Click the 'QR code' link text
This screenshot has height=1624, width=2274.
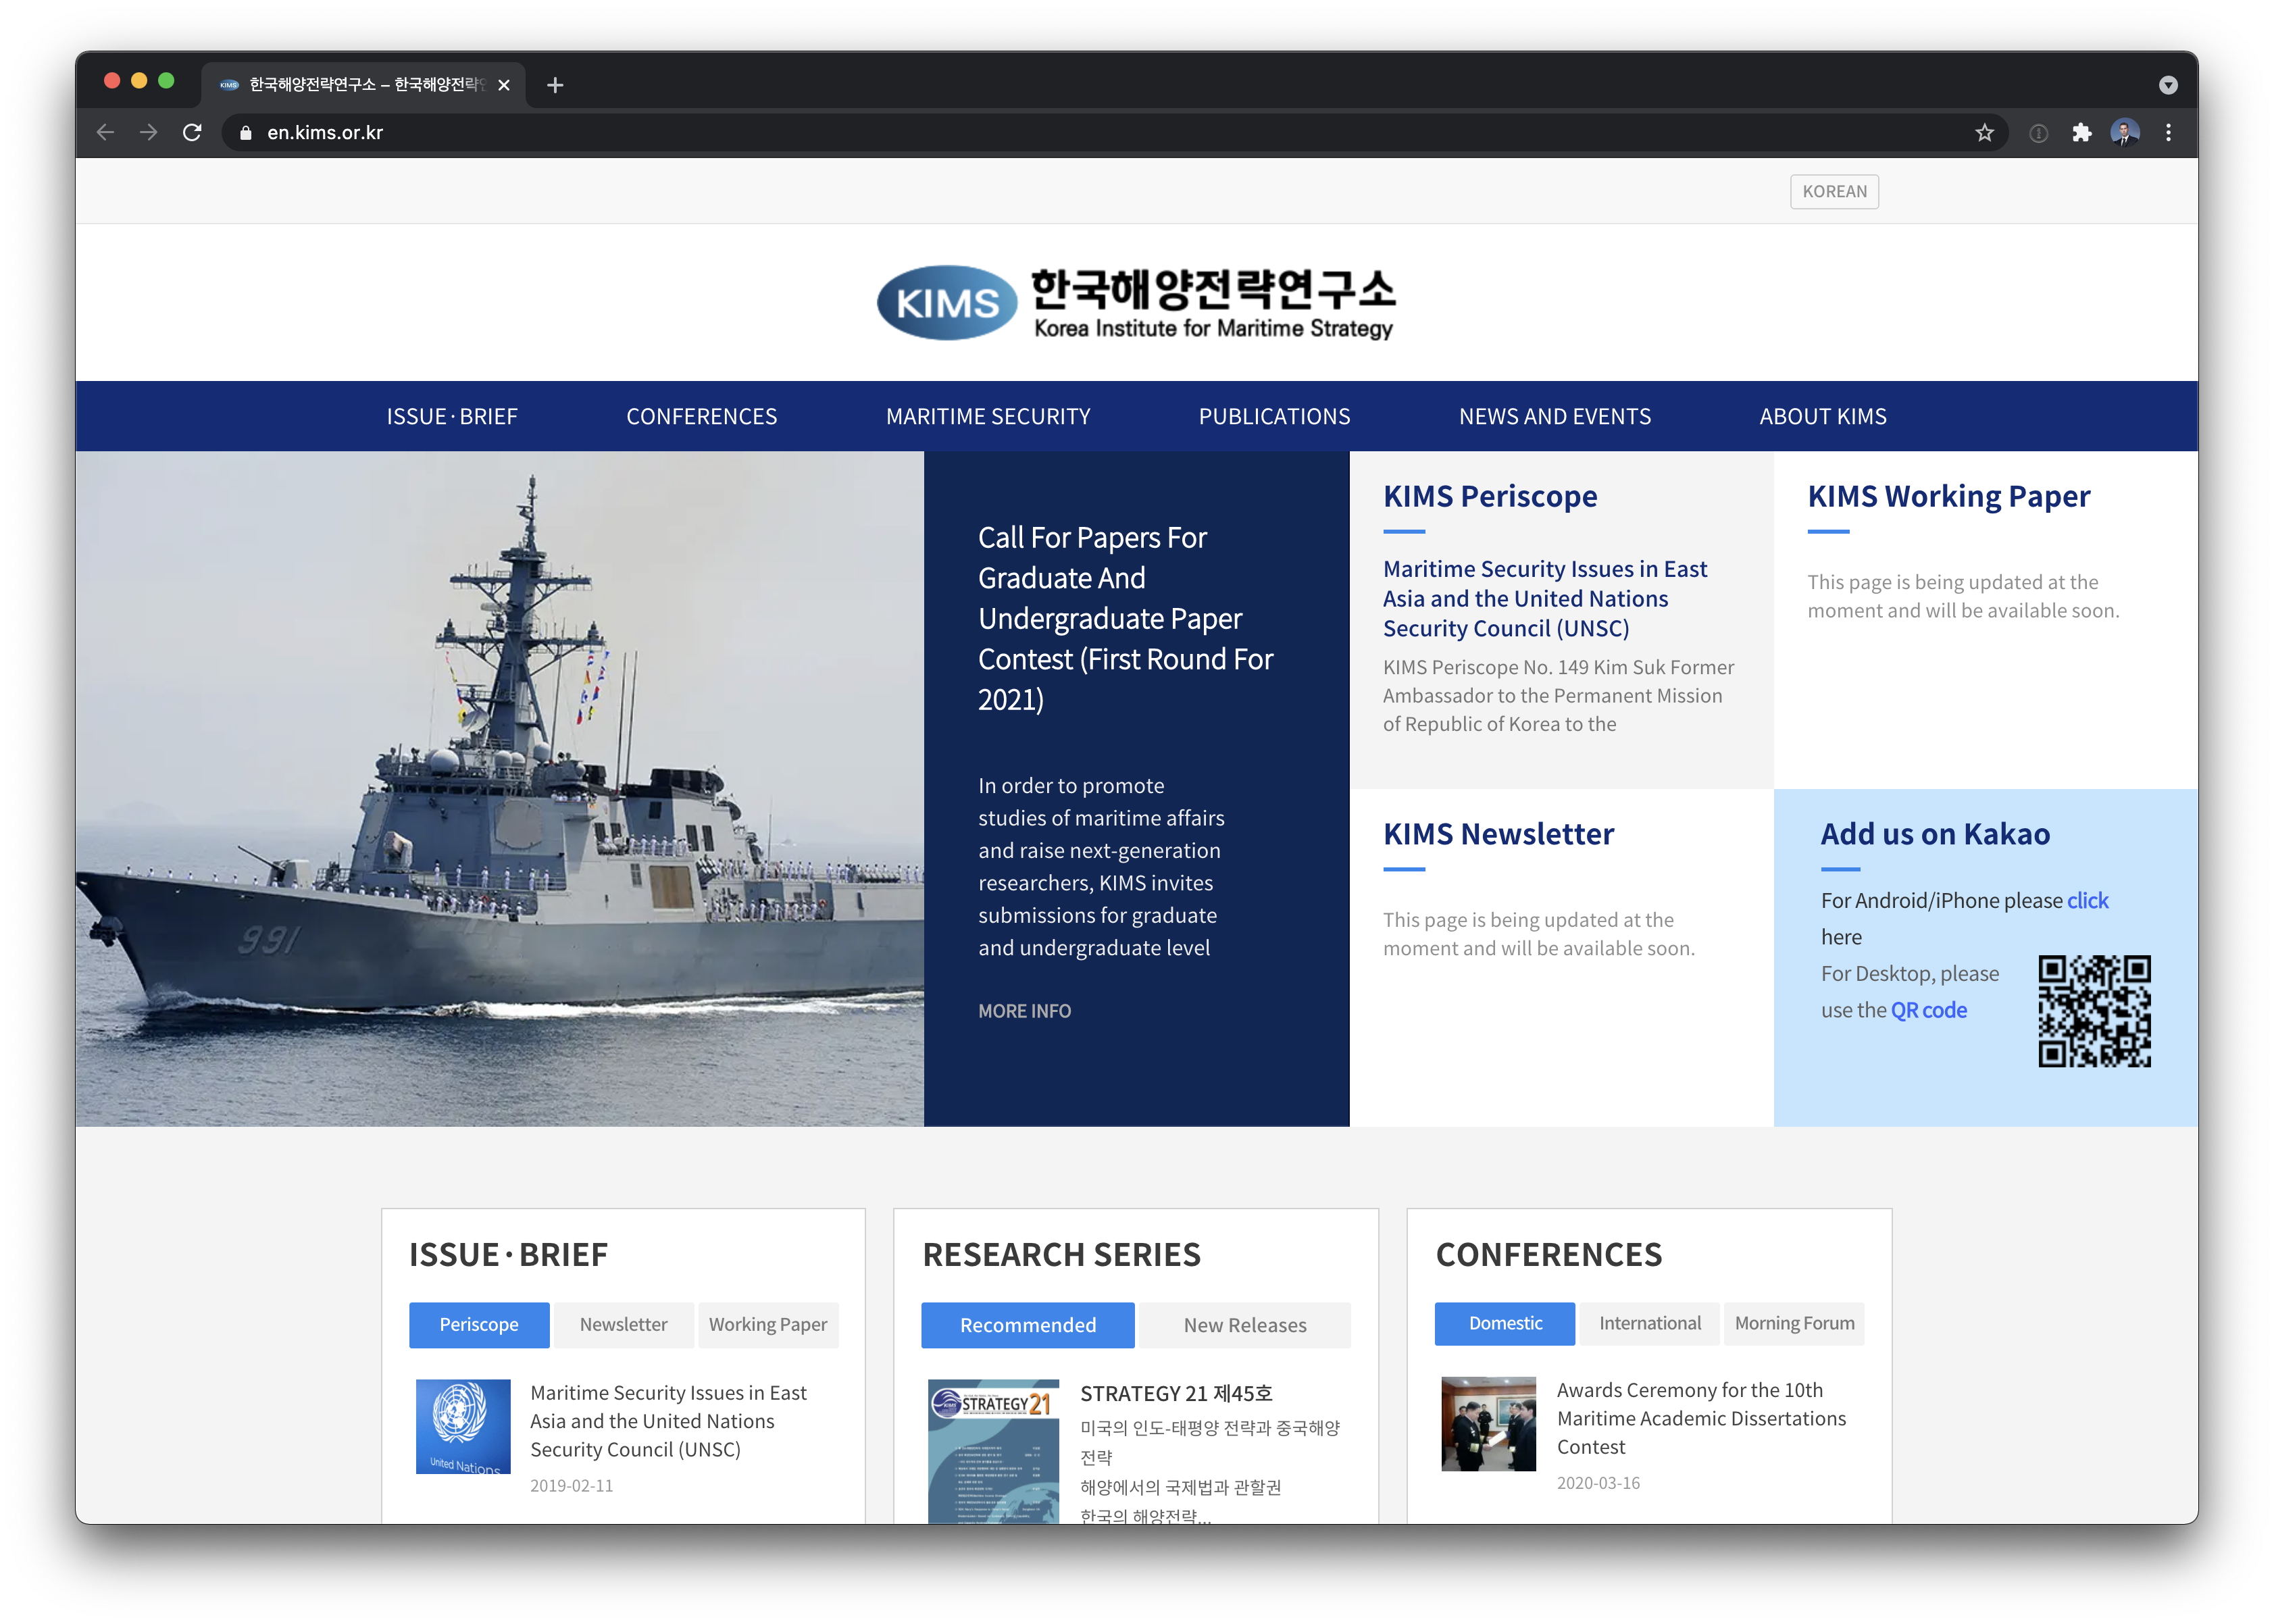pos(1929,1011)
